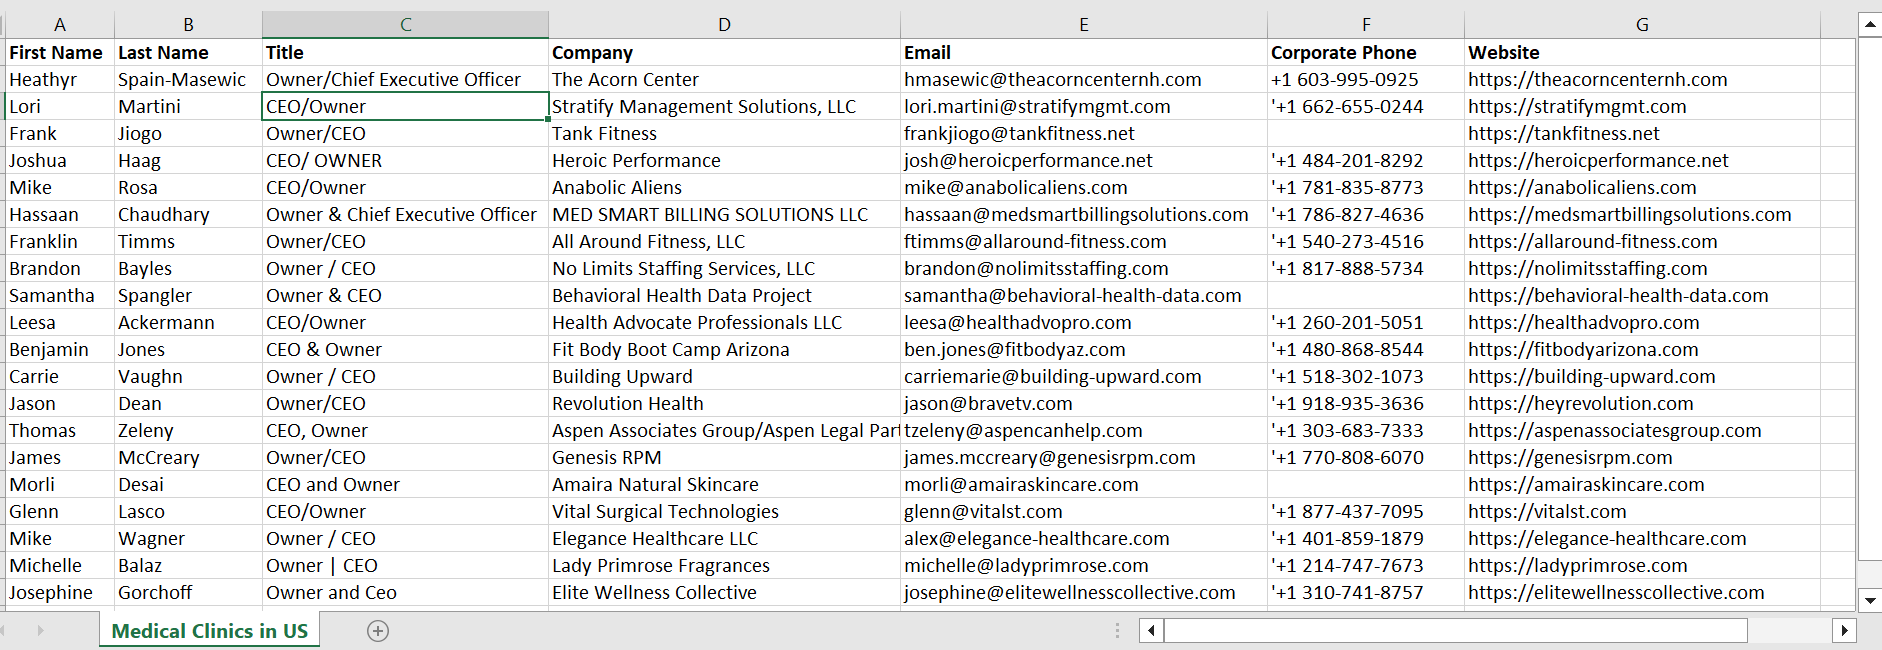Viewport: 1882px width, 650px height.
Task: Select Heroic Performance company cell
Action: (x=724, y=161)
